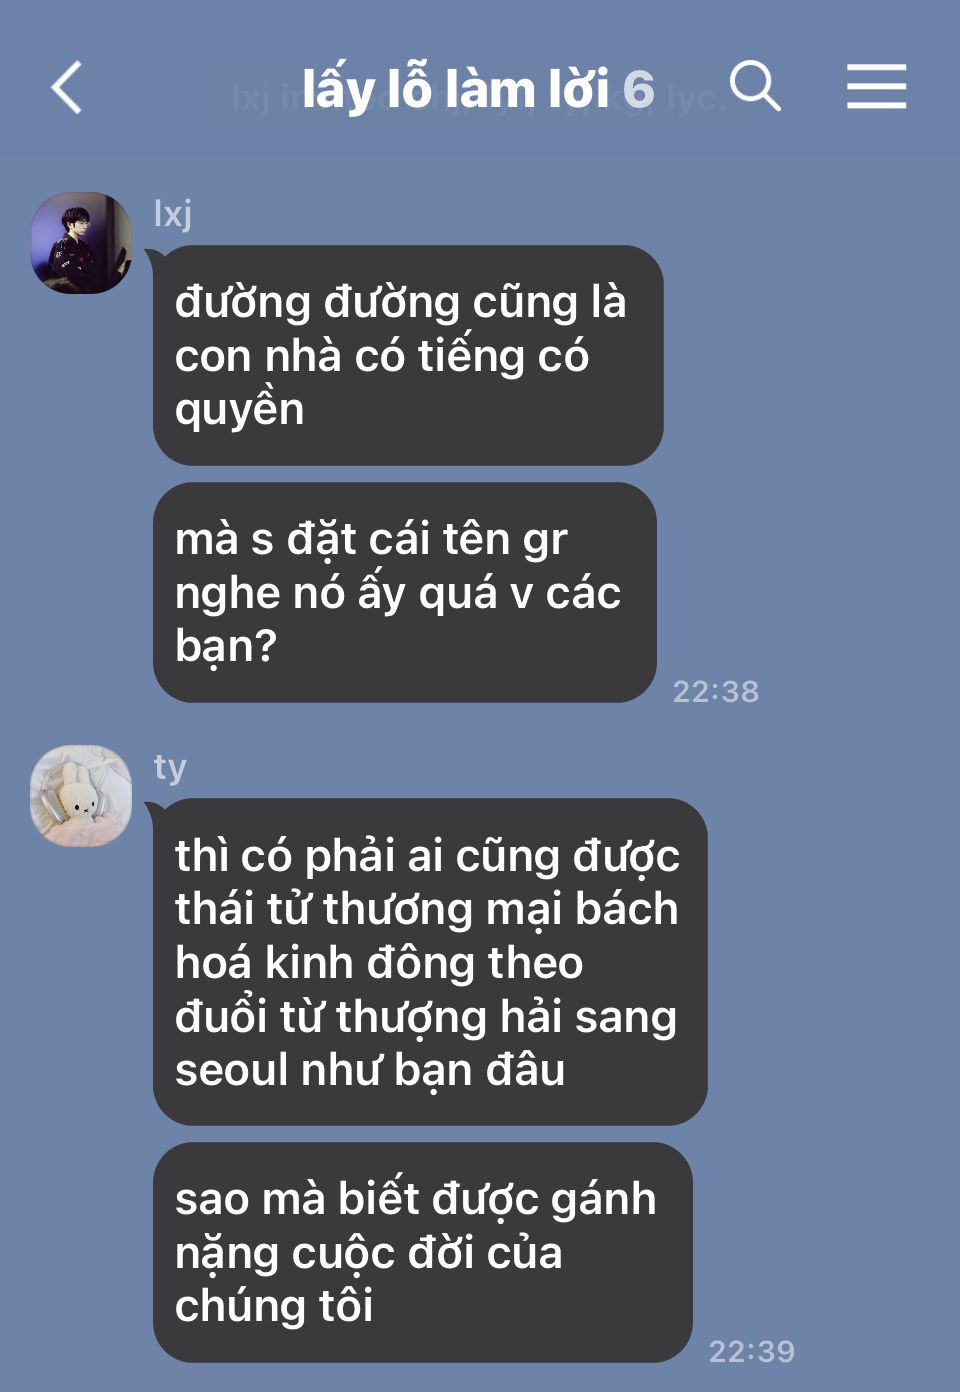Tap the 22:39 timestamp

tap(751, 1352)
